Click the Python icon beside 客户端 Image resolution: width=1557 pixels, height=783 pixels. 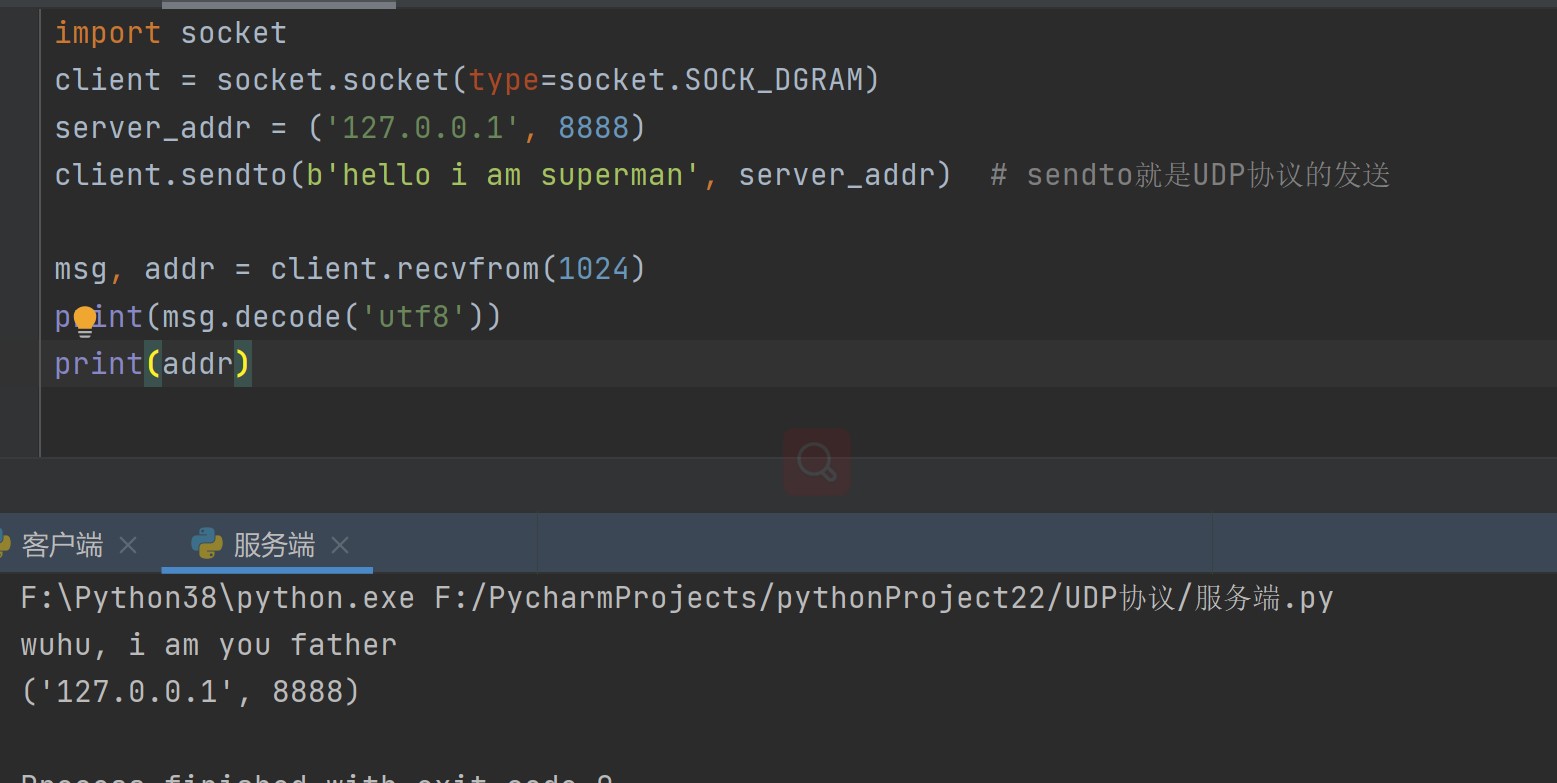(5, 544)
